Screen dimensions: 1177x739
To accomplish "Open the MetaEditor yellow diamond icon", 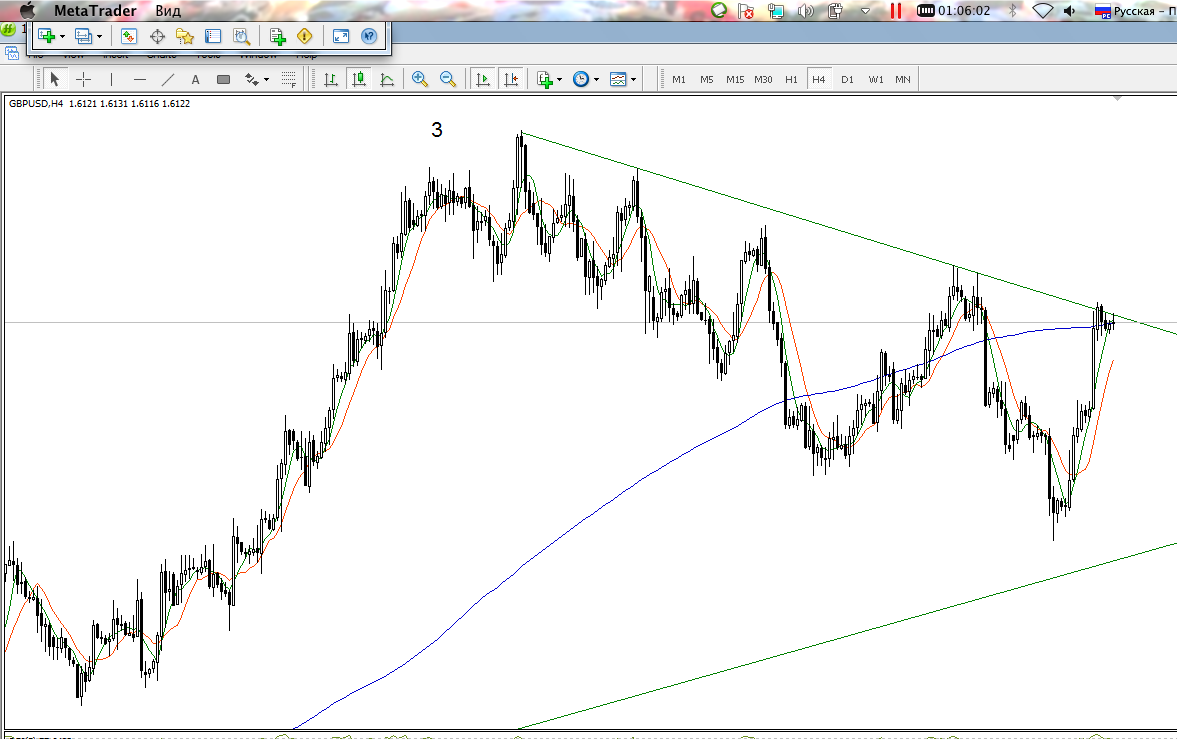I will (x=305, y=36).
